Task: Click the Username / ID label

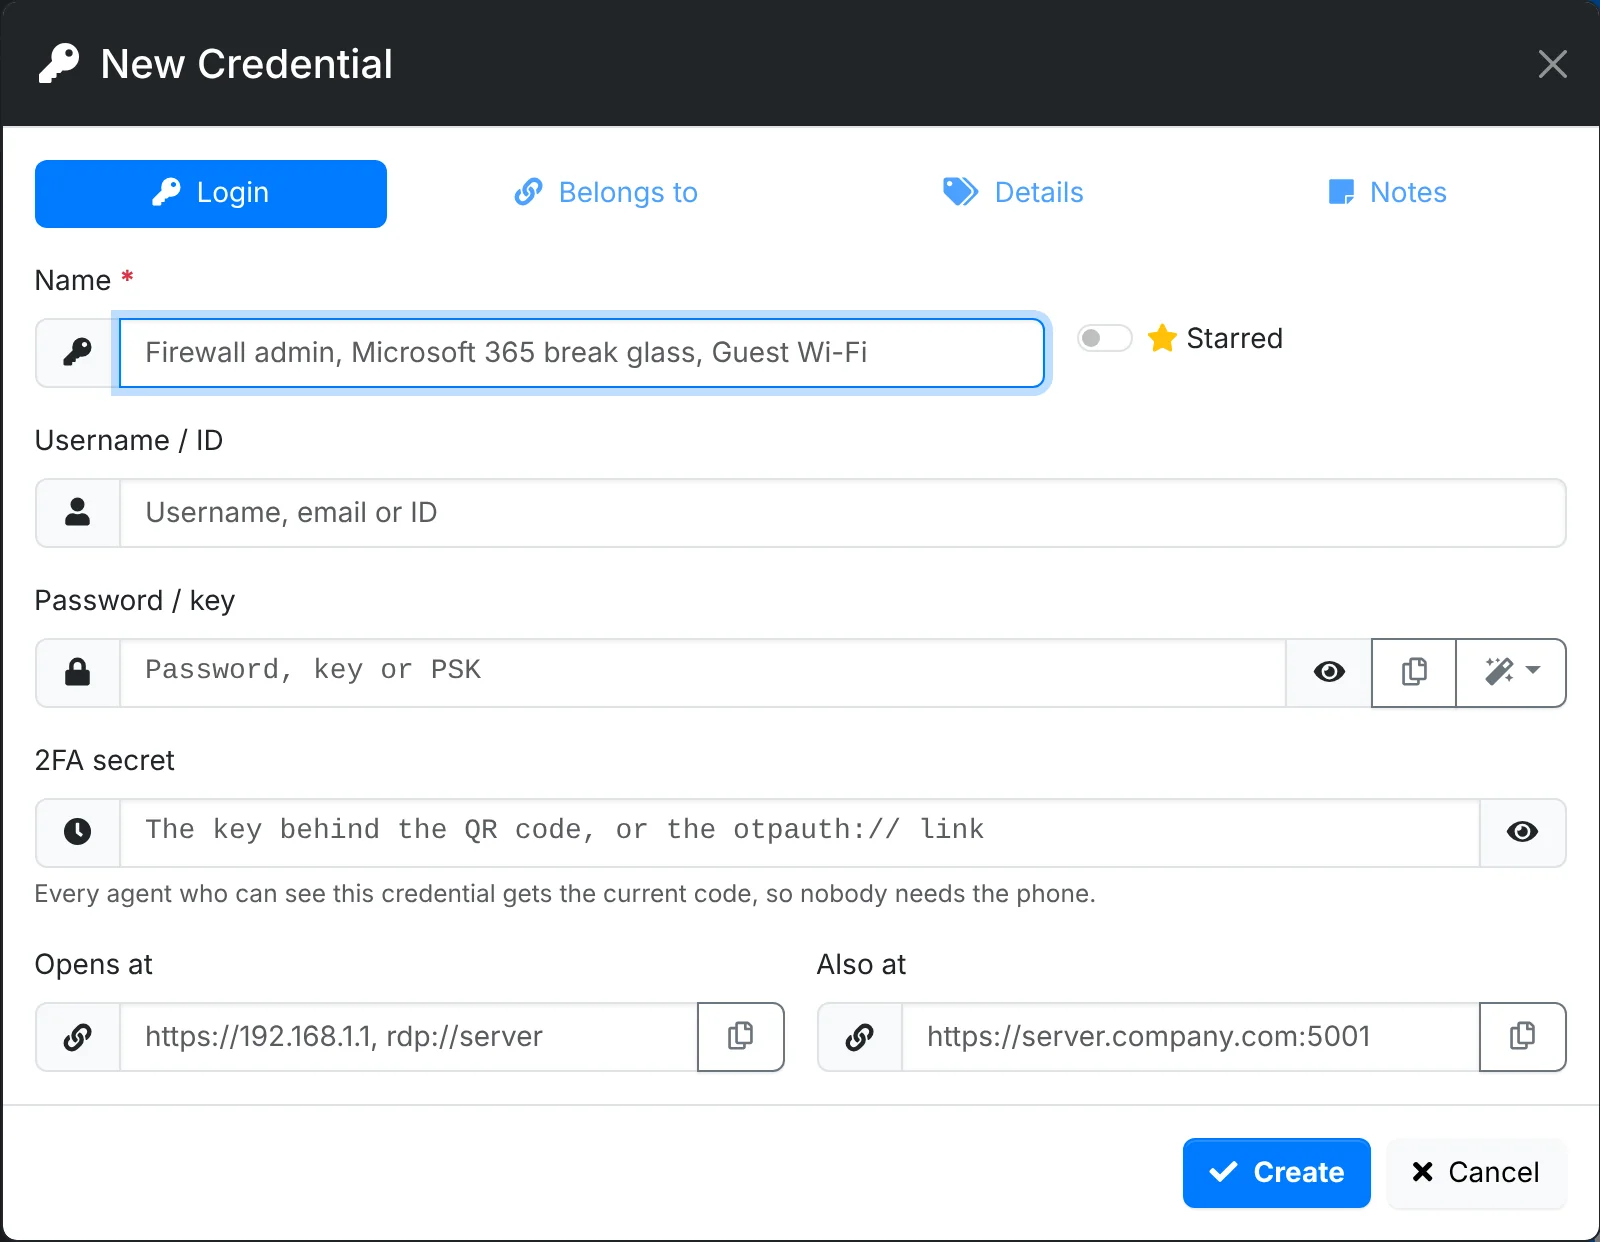Action: [129, 440]
